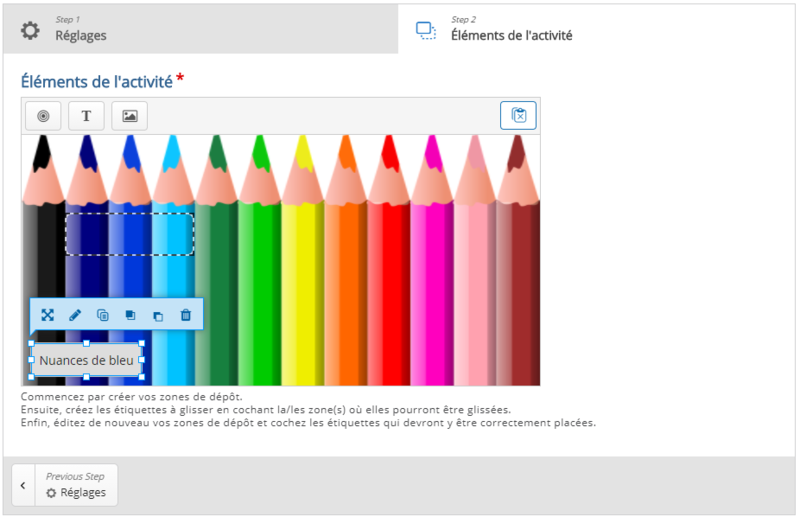The image size is (800, 517).
Task: Click the Réglages gear icon in header
Action: (x=31, y=30)
